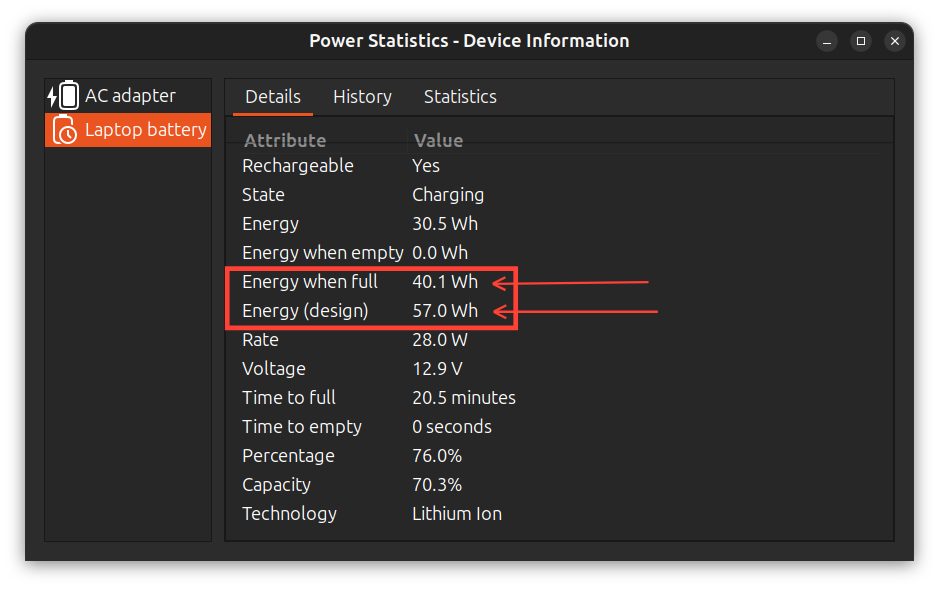Click the Attribute column header
The height and width of the screenshot is (589, 939).
[285, 140]
